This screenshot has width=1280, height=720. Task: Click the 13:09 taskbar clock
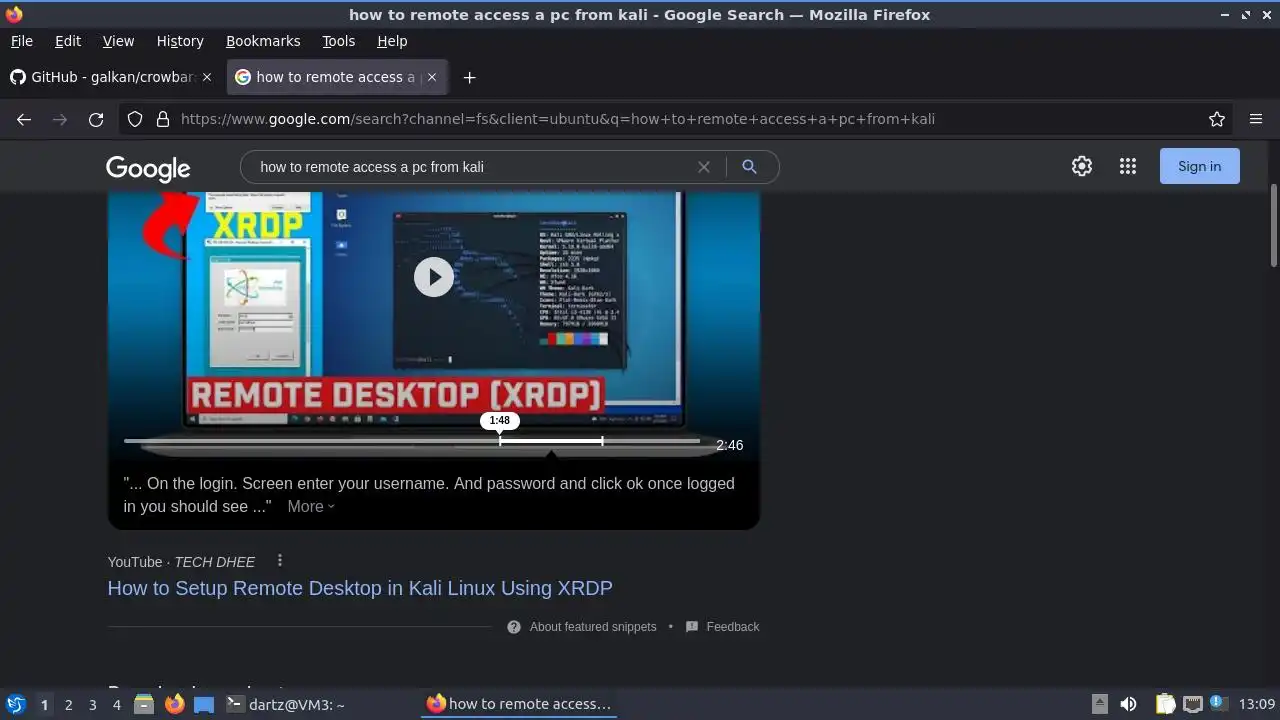tap(1257, 704)
